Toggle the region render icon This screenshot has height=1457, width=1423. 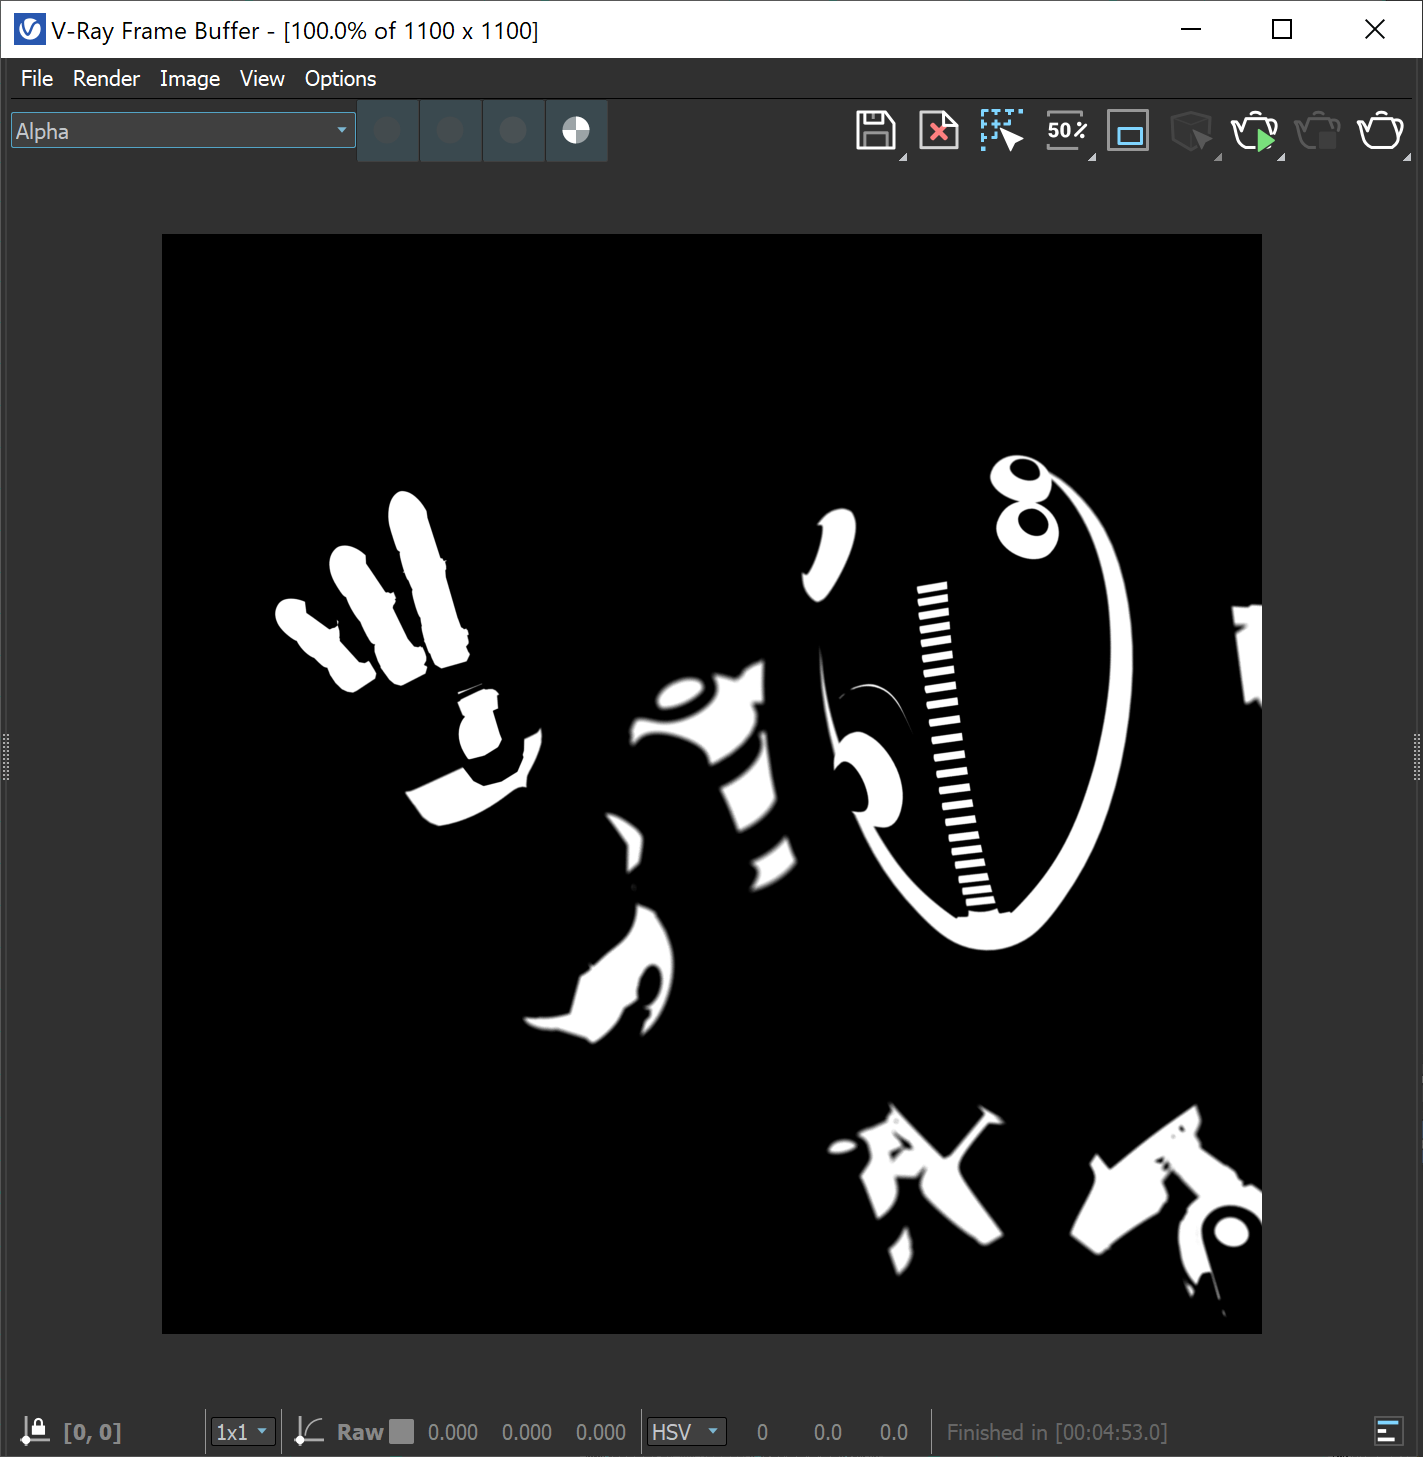(x=1128, y=131)
